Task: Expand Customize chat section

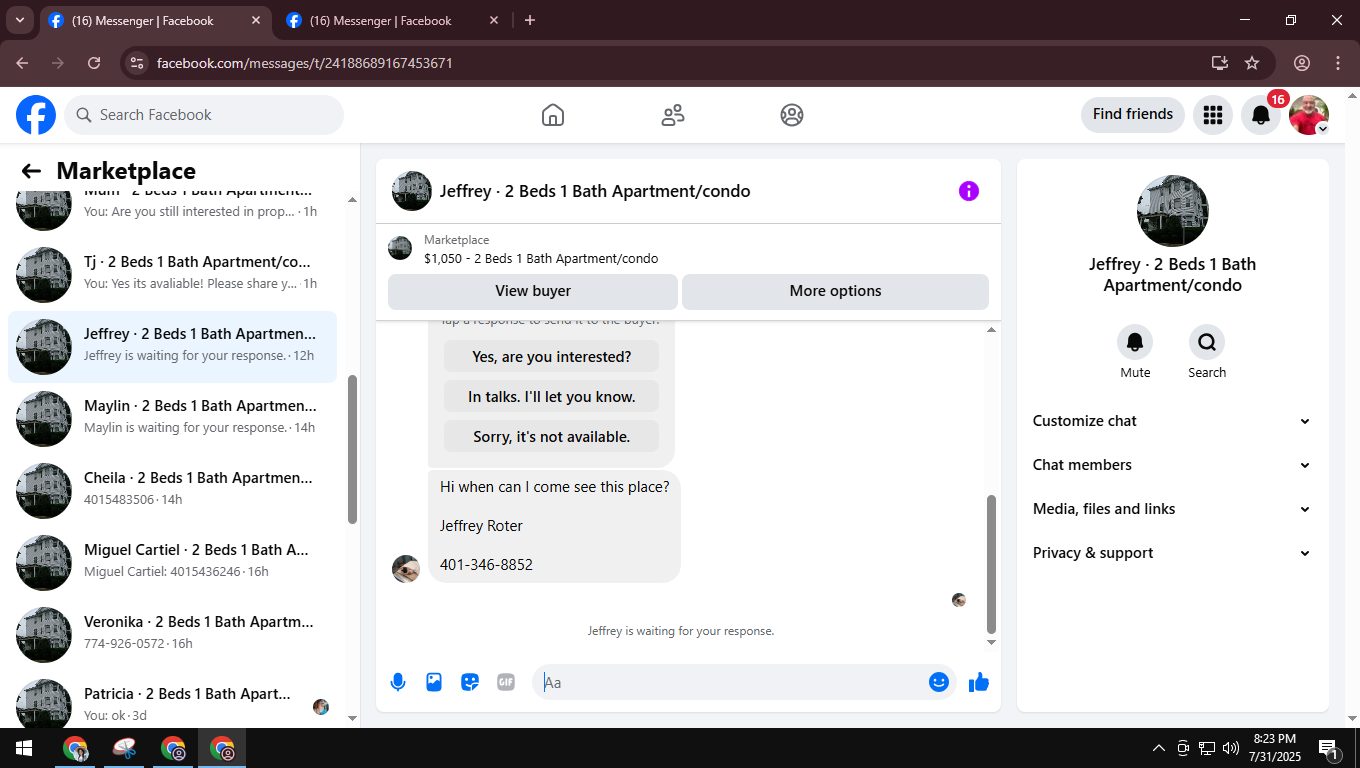Action: pos(1172,421)
